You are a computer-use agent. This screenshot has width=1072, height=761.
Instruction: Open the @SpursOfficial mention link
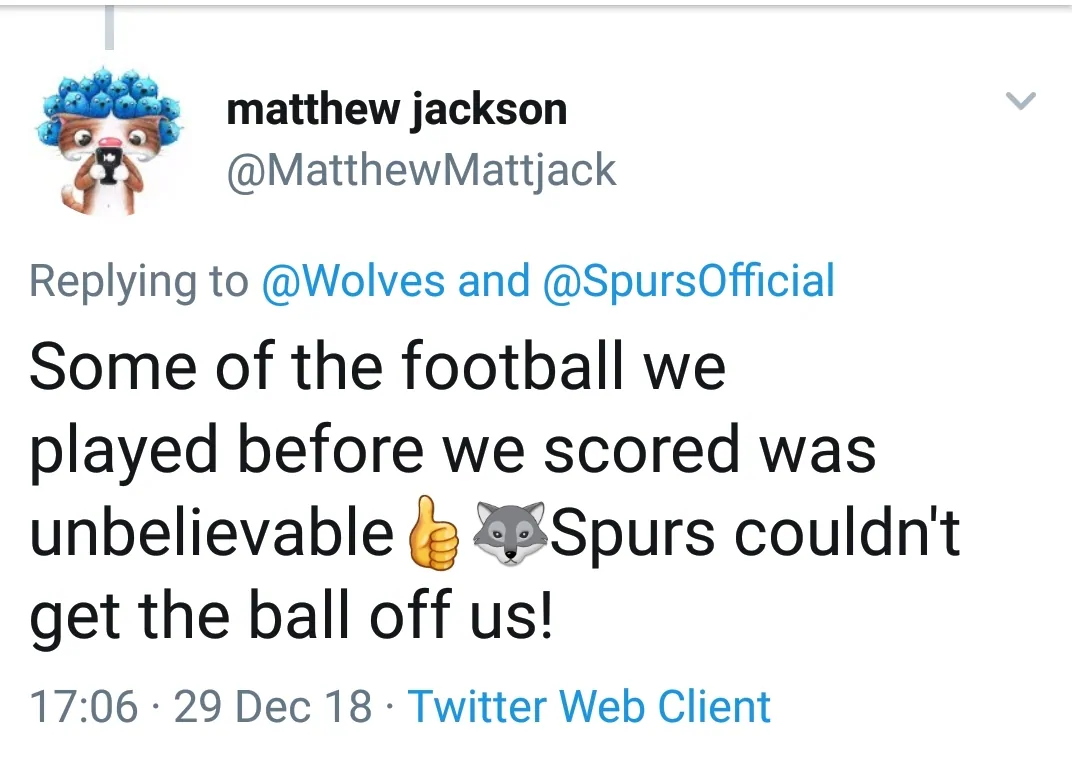tap(688, 281)
